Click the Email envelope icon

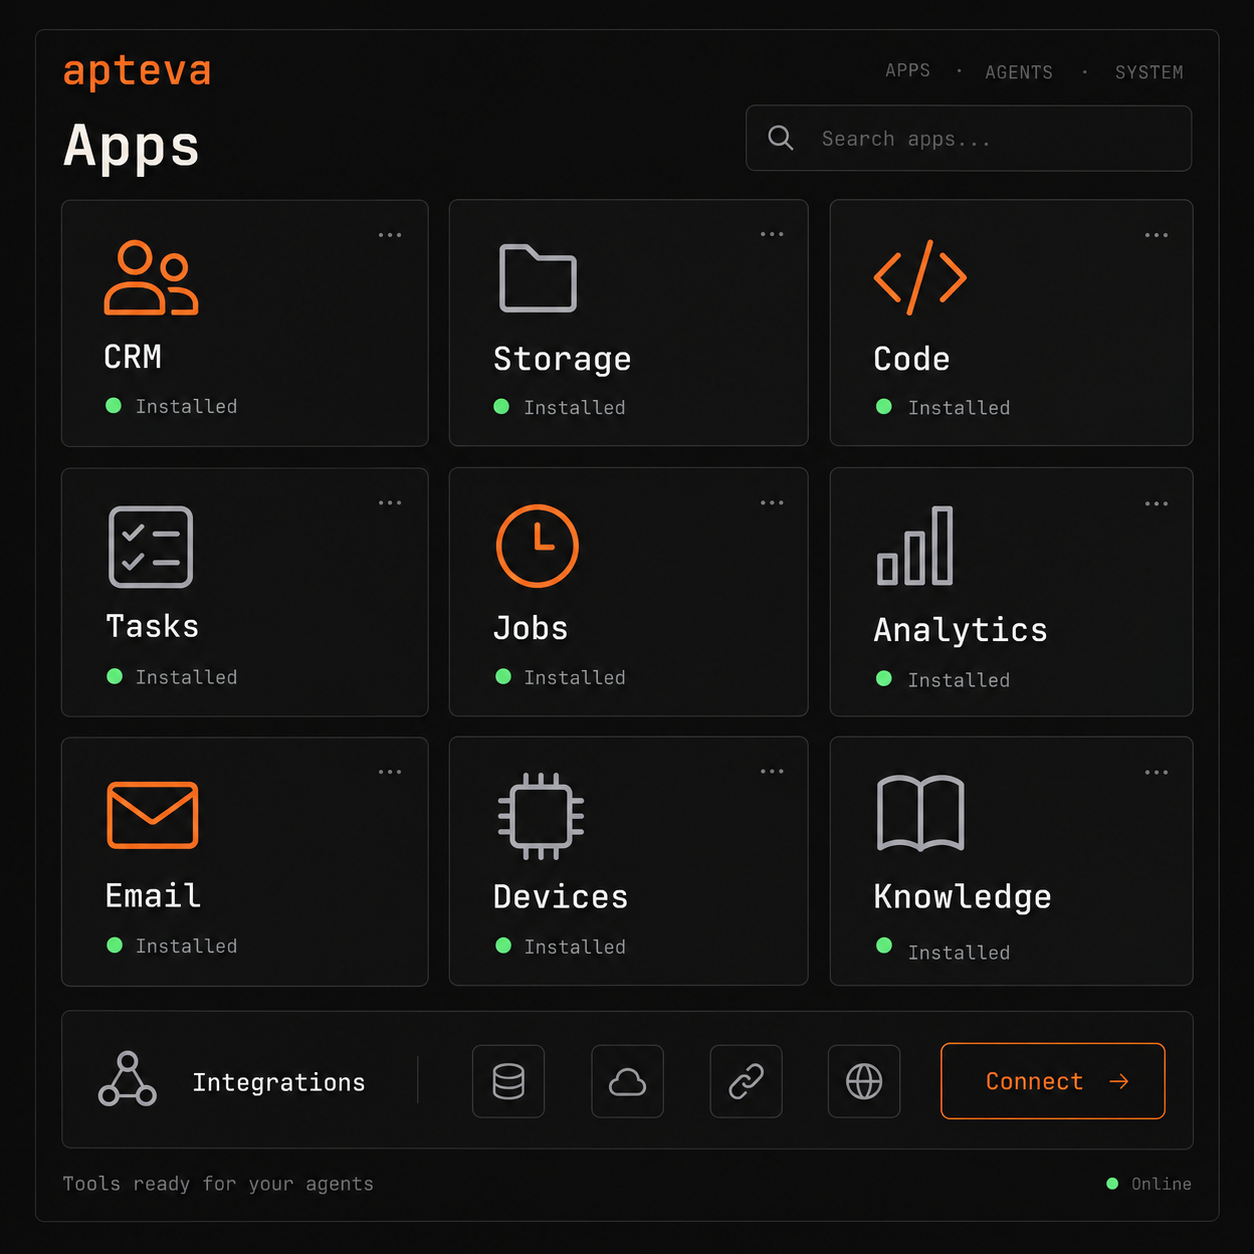152,815
